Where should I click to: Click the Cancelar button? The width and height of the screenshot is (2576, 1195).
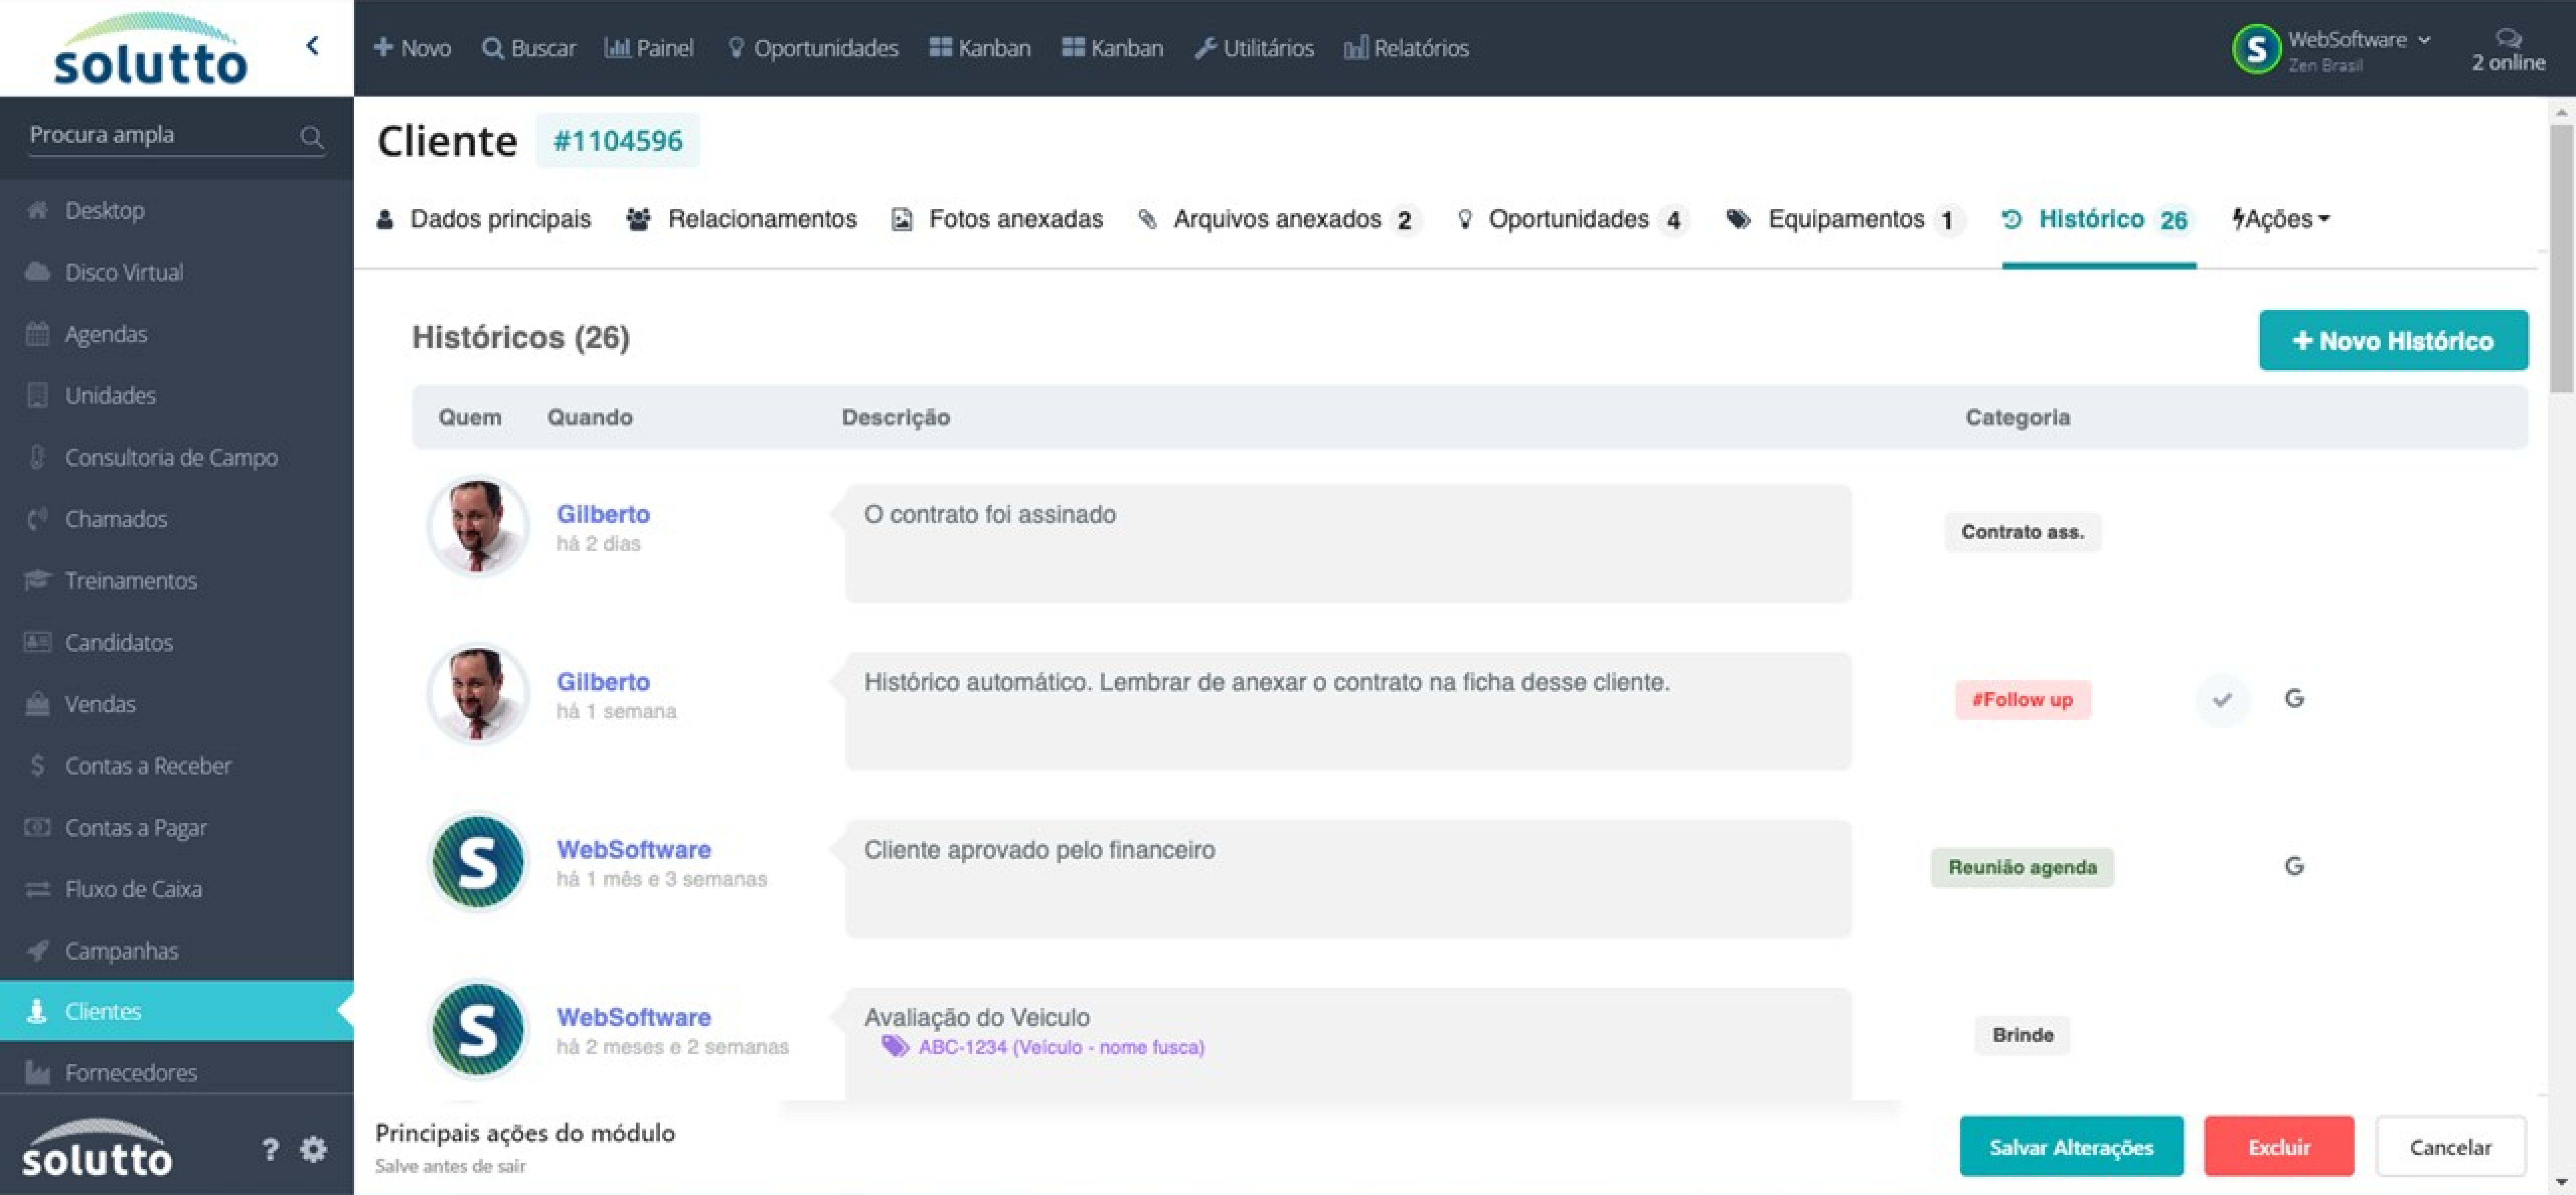[x=2450, y=1147]
